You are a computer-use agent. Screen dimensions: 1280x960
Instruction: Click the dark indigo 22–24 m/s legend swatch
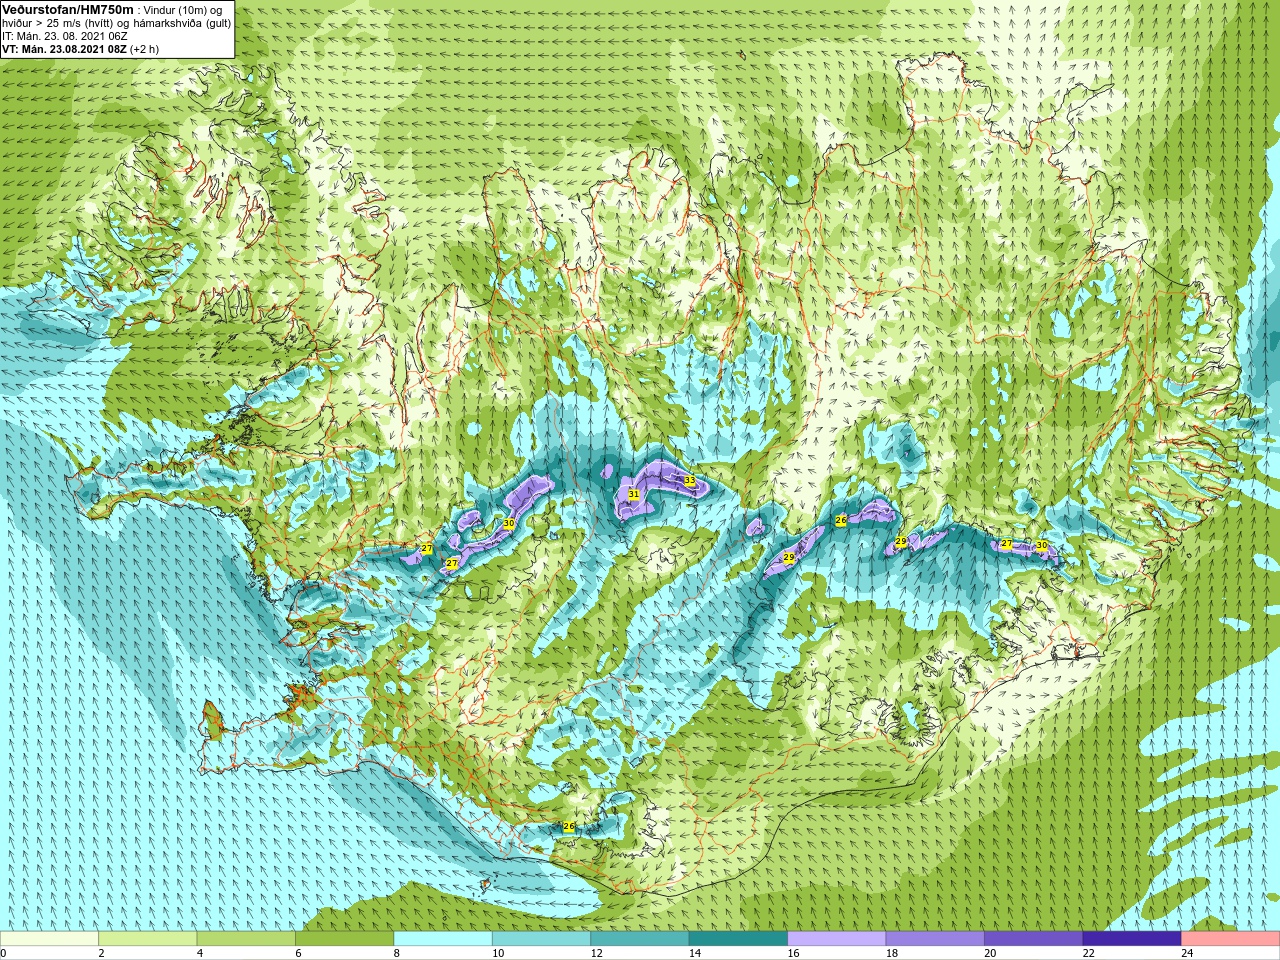click(1132, 939)
